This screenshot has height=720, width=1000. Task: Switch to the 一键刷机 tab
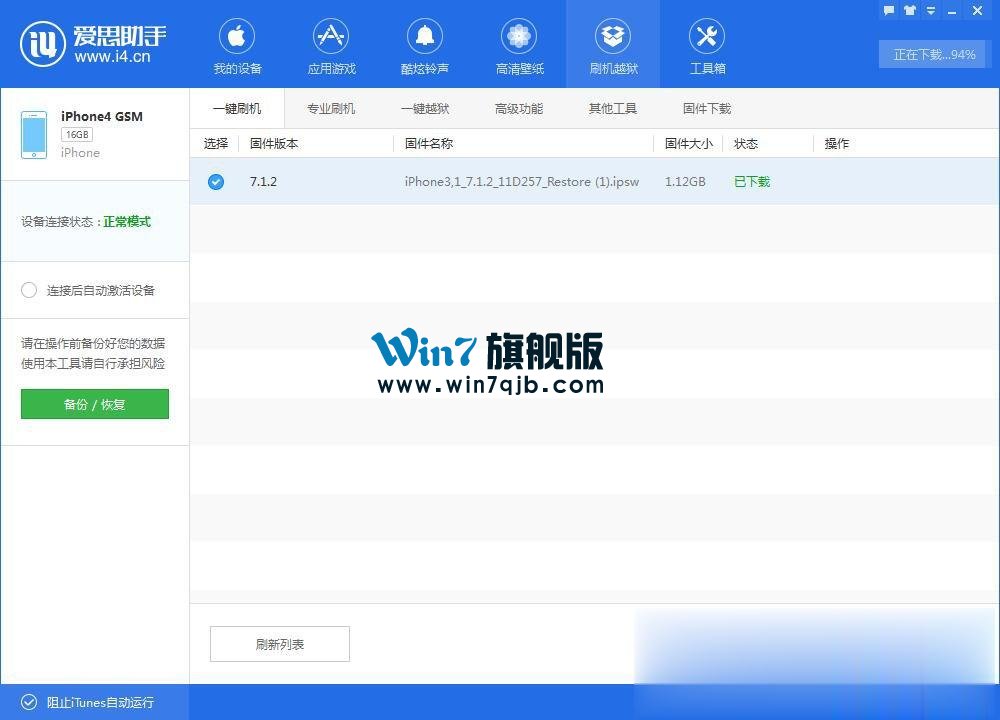click(237, 108)
